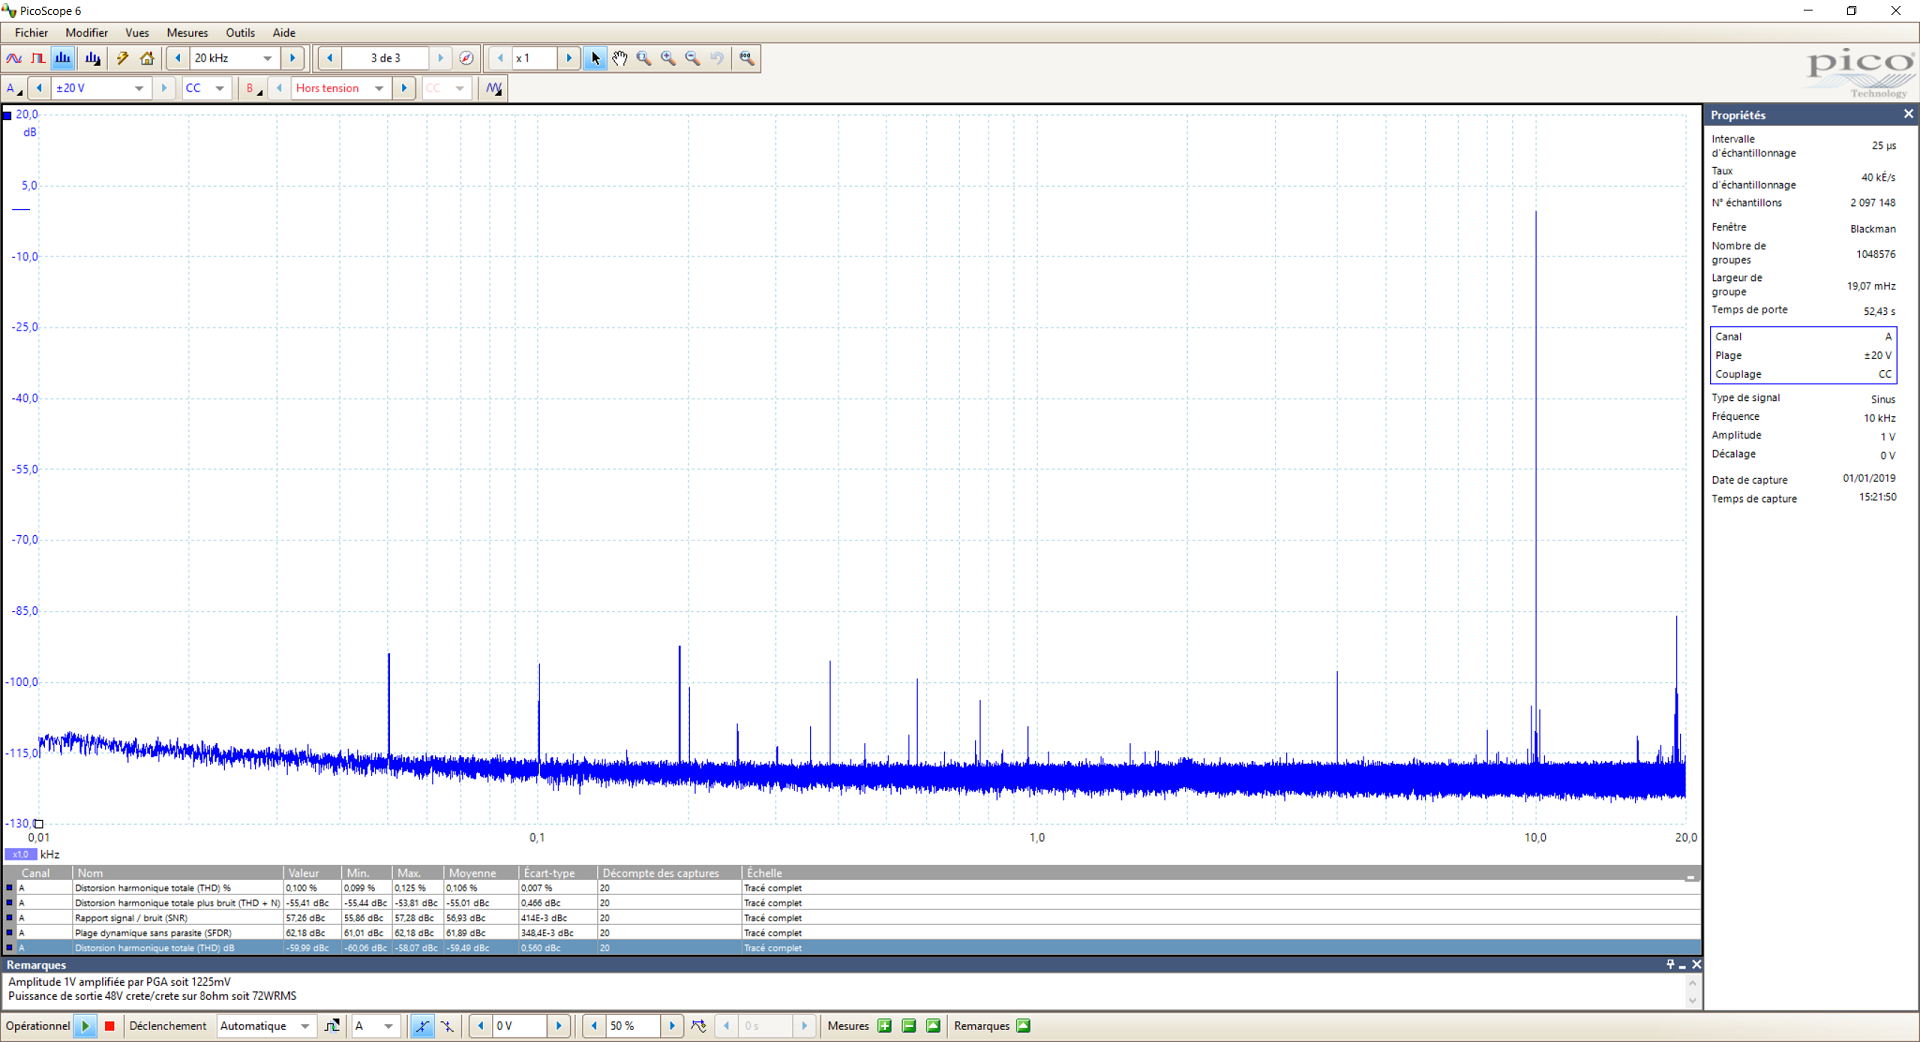Select Rapport signal / bruit (SNR) row
Viewport: 1920px width, 1042px height.
coord(852,918)
